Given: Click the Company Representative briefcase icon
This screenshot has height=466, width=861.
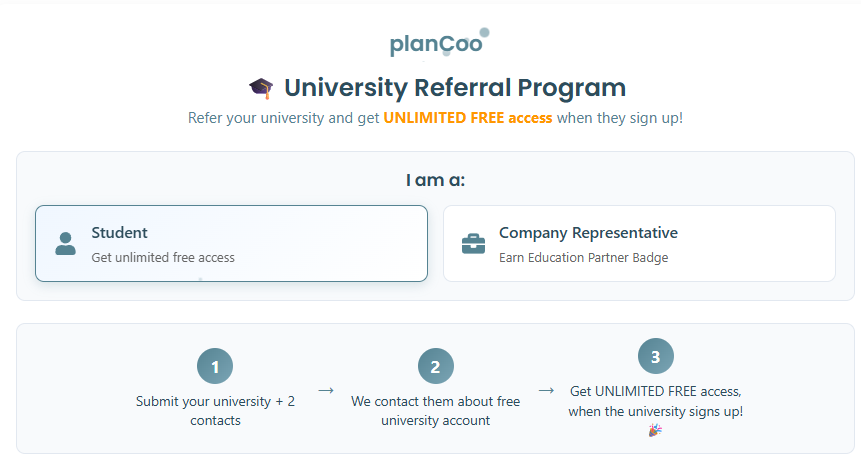Looking at the screenshot, I should point(473,244).
